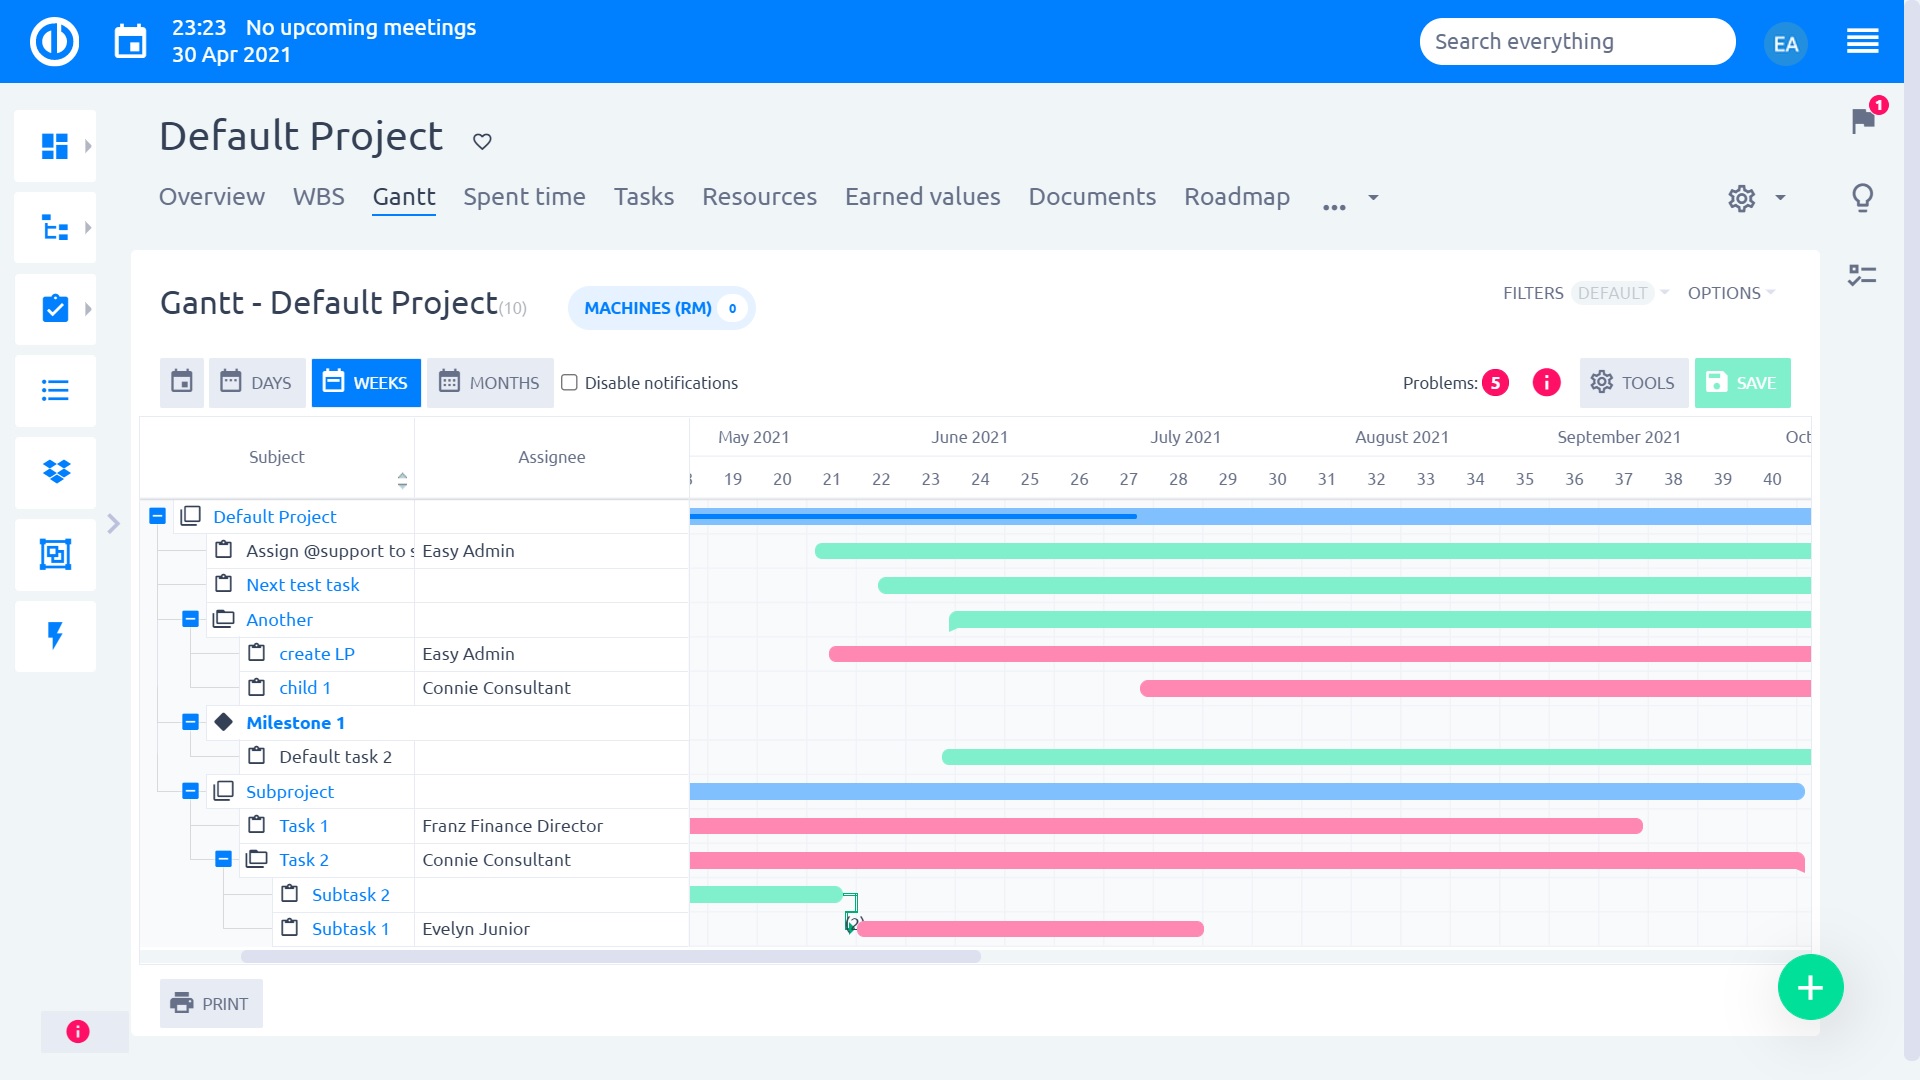Open the Roadmap tab
The height and width of the screenshot is (1080, 1920).
[1237, 197]
